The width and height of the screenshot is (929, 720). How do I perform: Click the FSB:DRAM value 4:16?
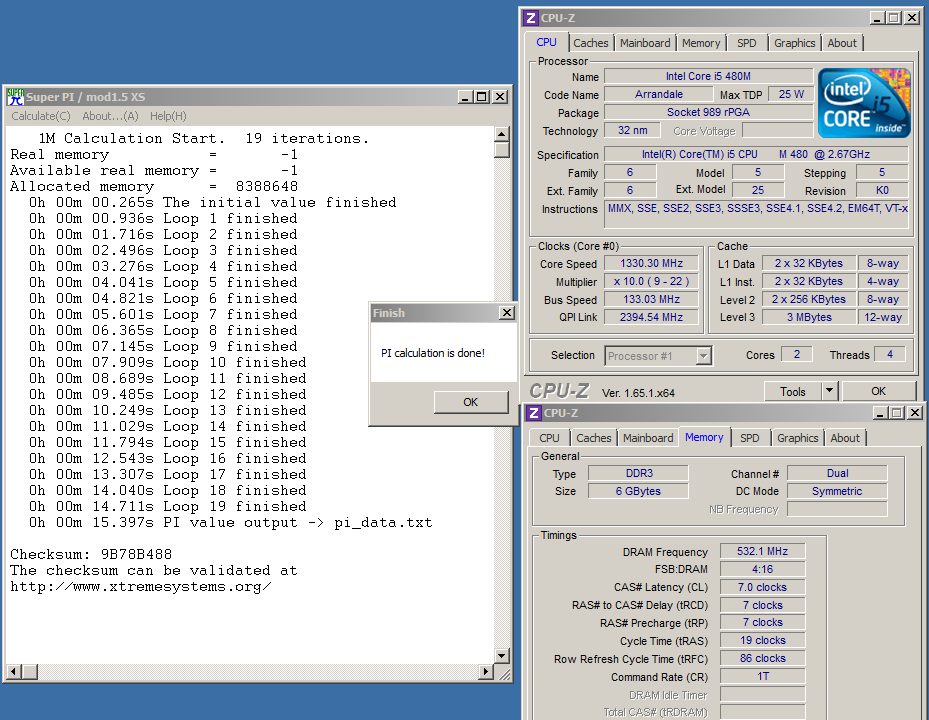(x=763, y=569)
